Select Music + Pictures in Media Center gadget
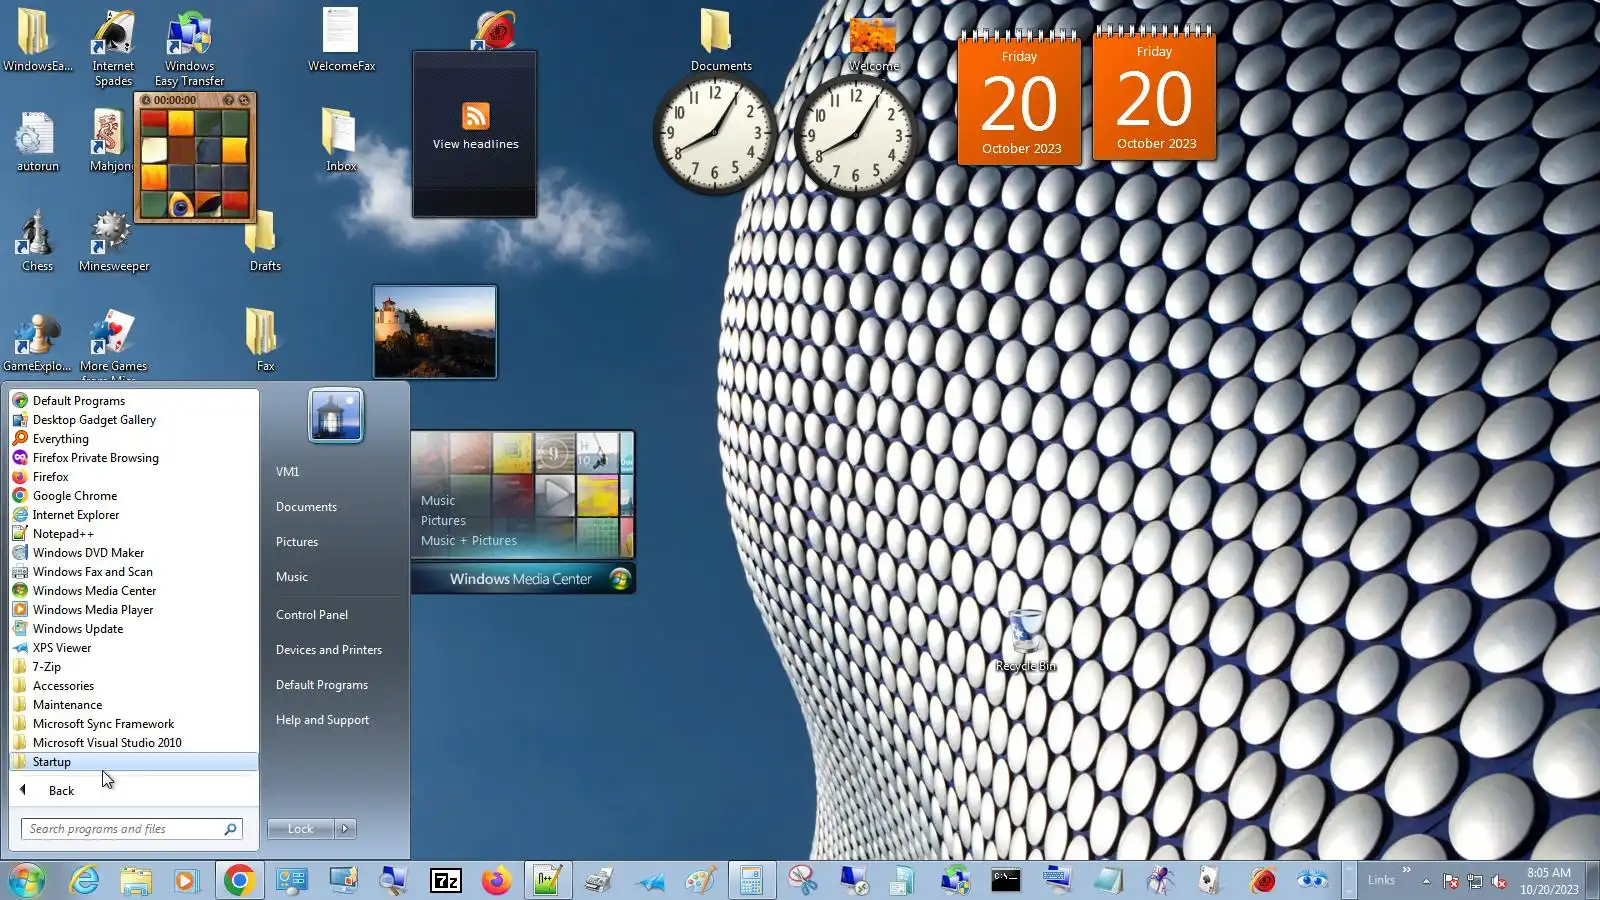The width and height of the screenshot is (1600, 900). point(469,541)
